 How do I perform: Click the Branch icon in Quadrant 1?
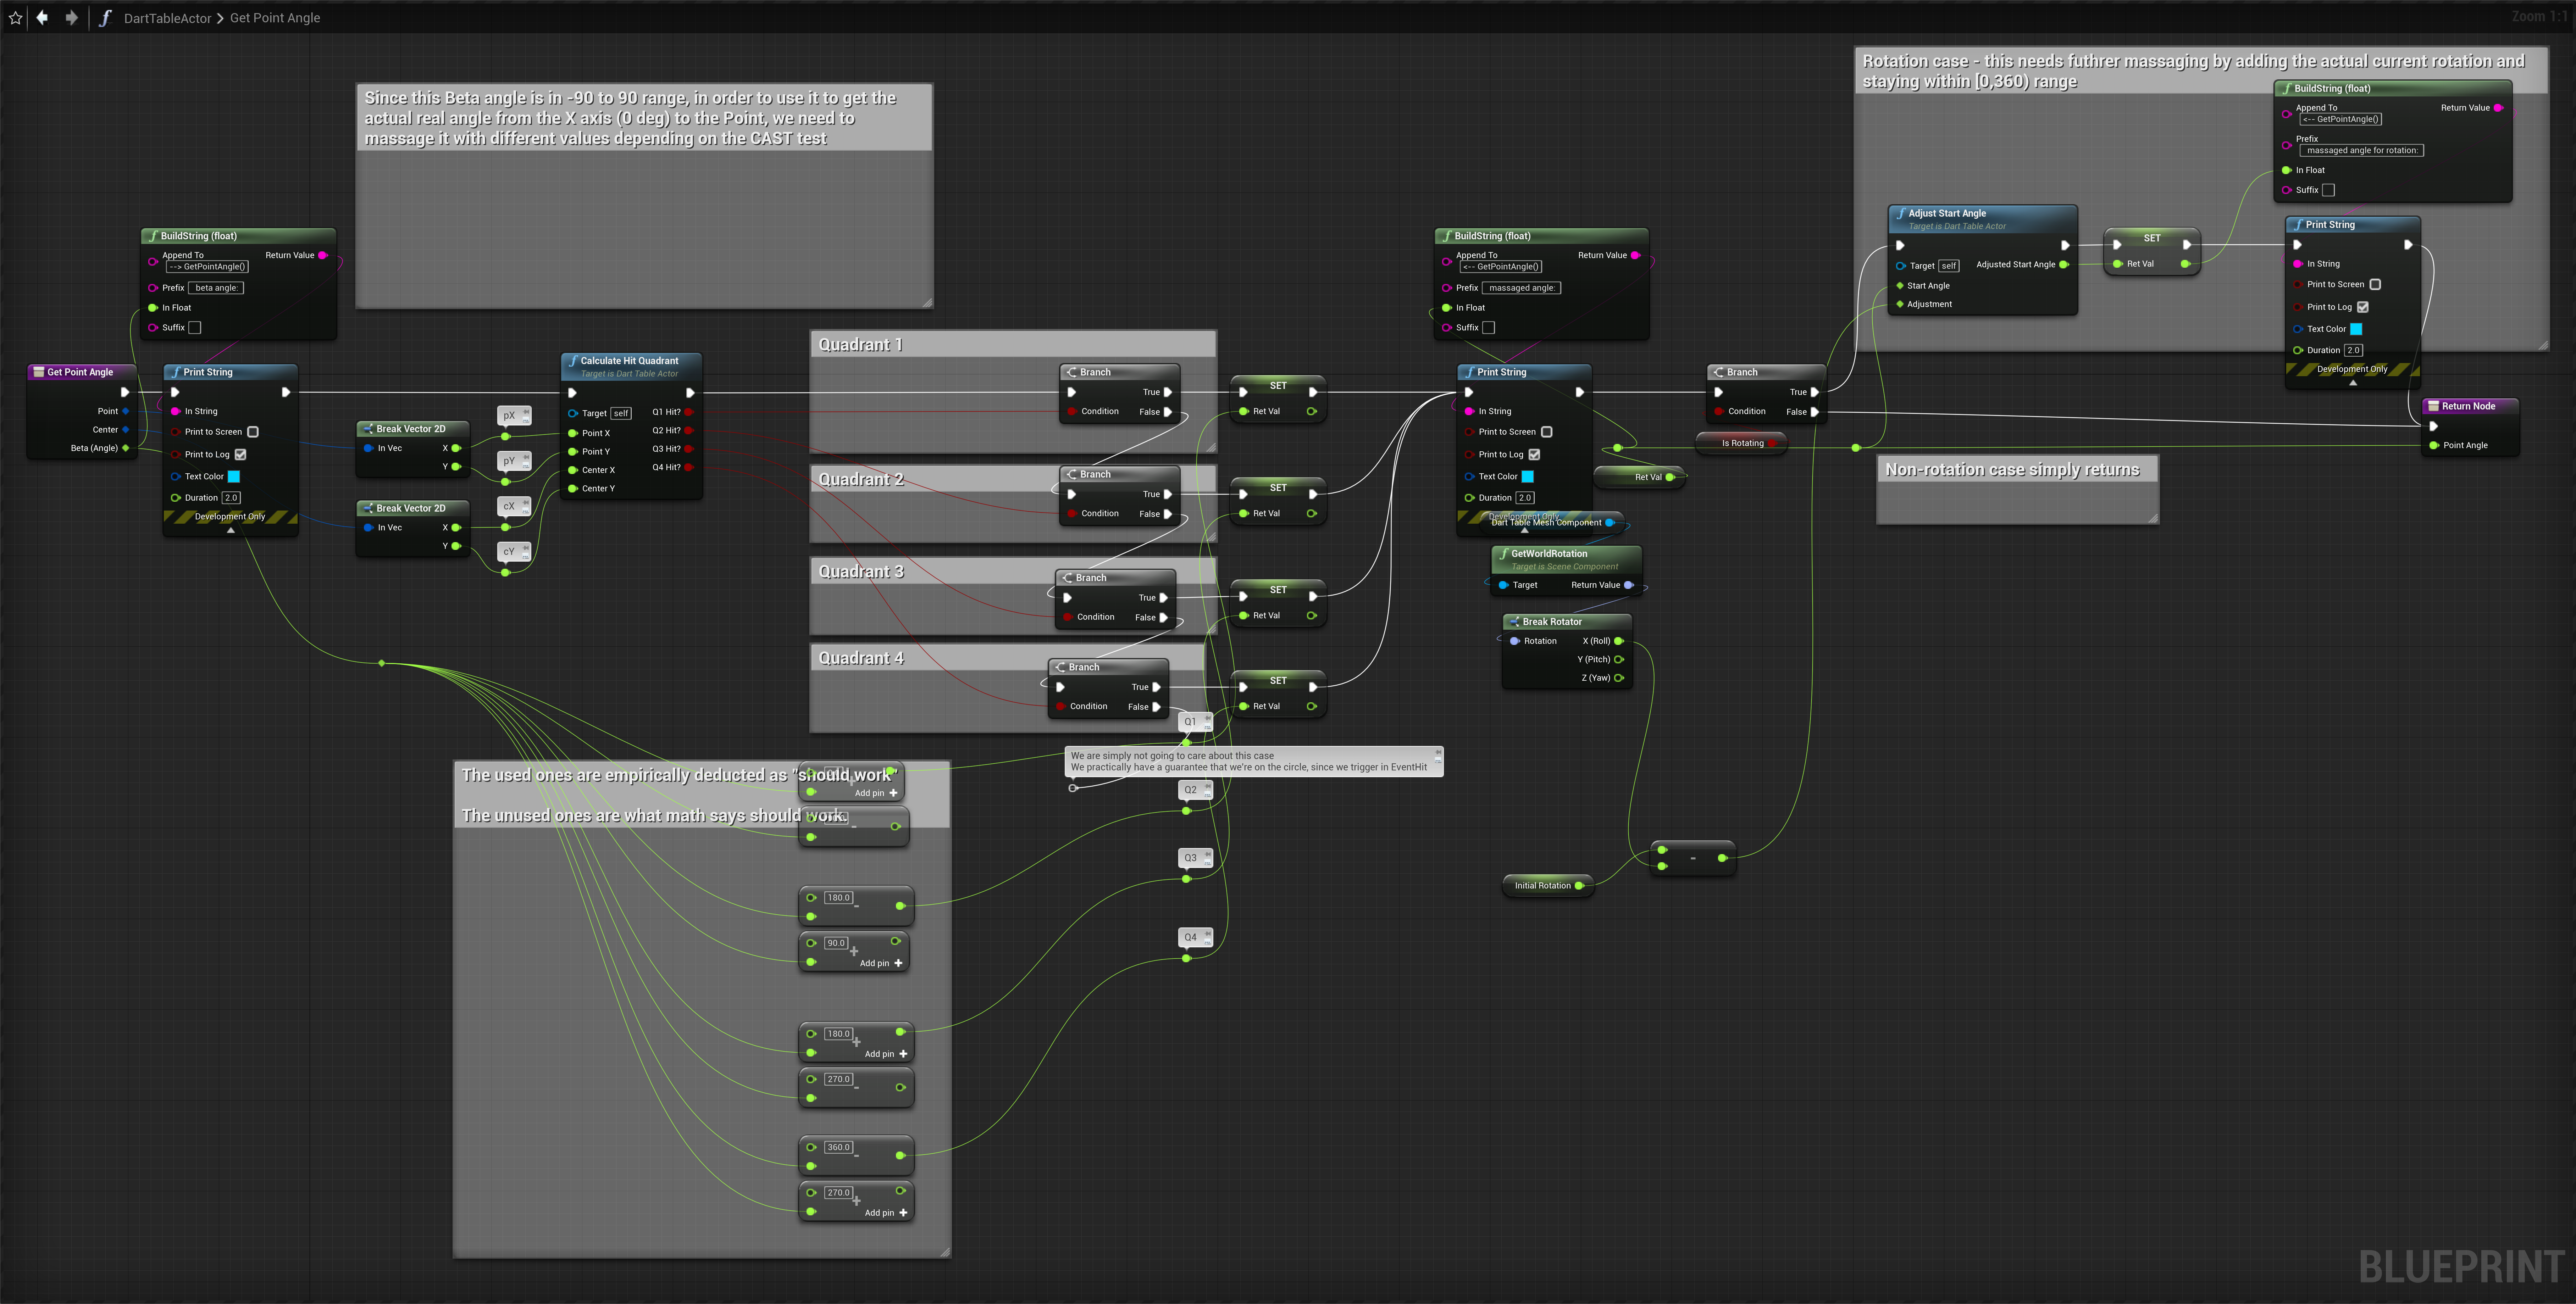click(x=1071, y=372)
